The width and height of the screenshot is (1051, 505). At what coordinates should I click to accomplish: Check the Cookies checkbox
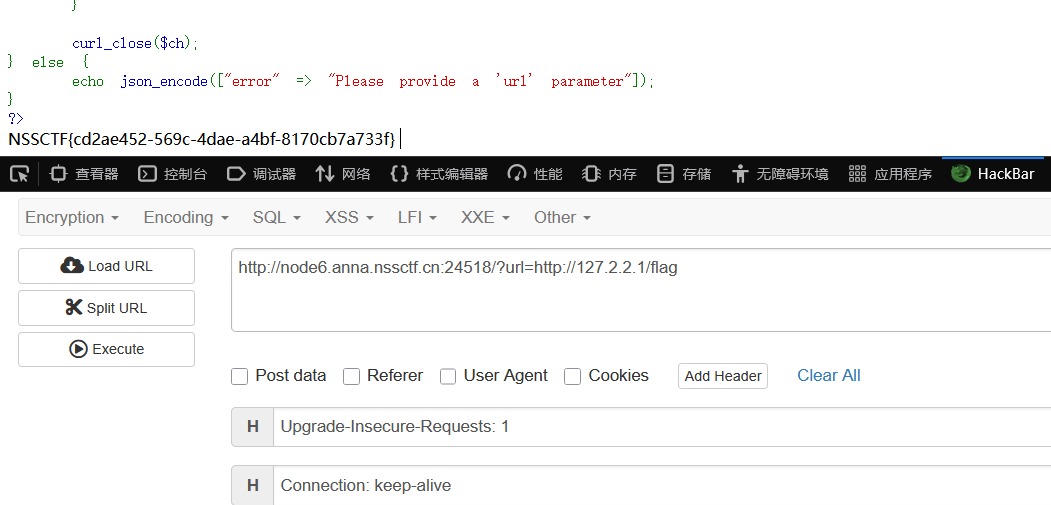(x=573, y=377)
